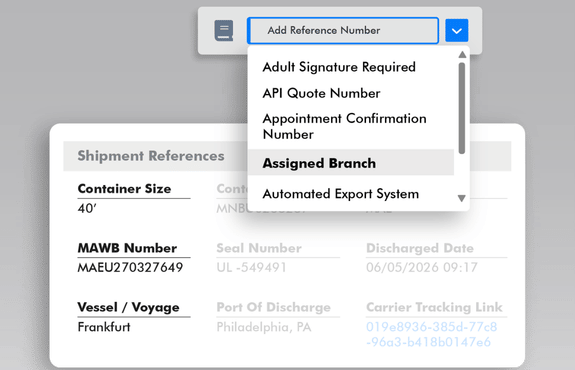Click the UL -549491 seal value
This screenshot has width=575, height=370.
[251, 267]
